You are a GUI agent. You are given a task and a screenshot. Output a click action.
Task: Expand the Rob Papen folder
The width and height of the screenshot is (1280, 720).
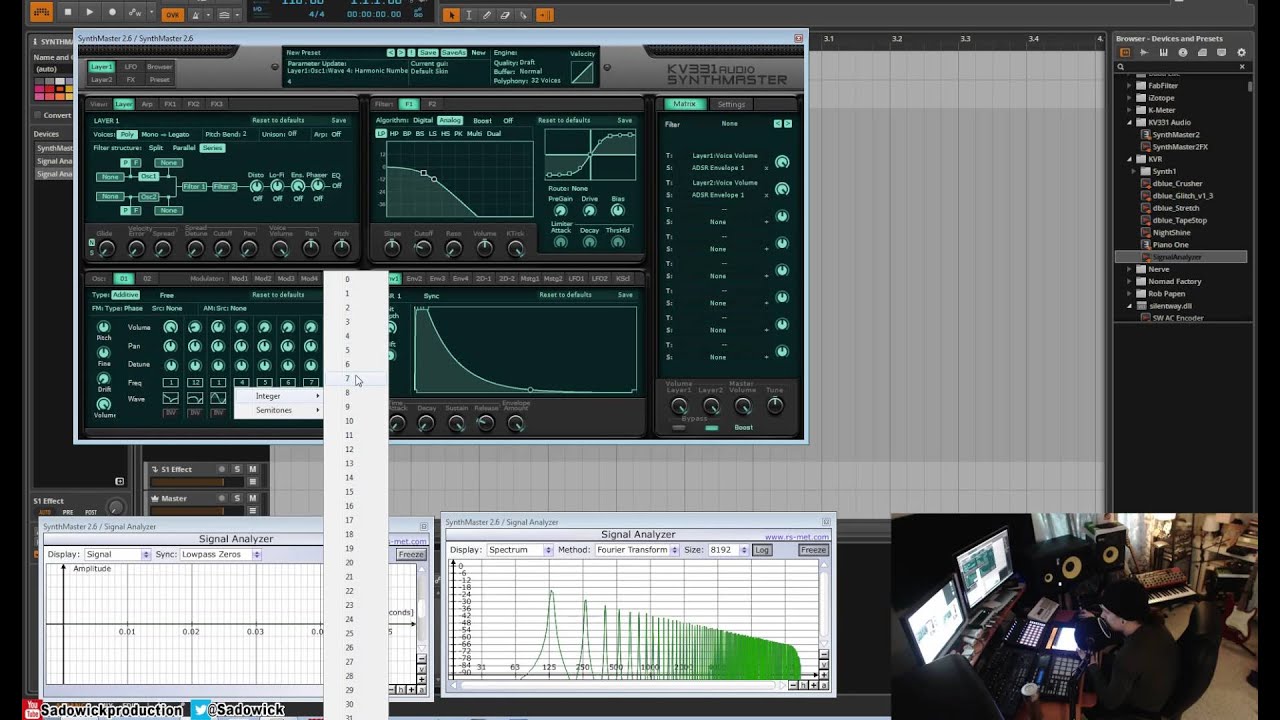pos(1130,294)
